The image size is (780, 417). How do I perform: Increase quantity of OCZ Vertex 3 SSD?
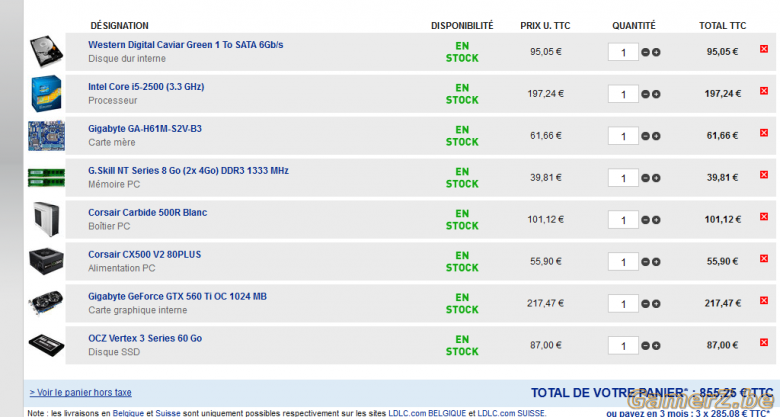[656, 346]
